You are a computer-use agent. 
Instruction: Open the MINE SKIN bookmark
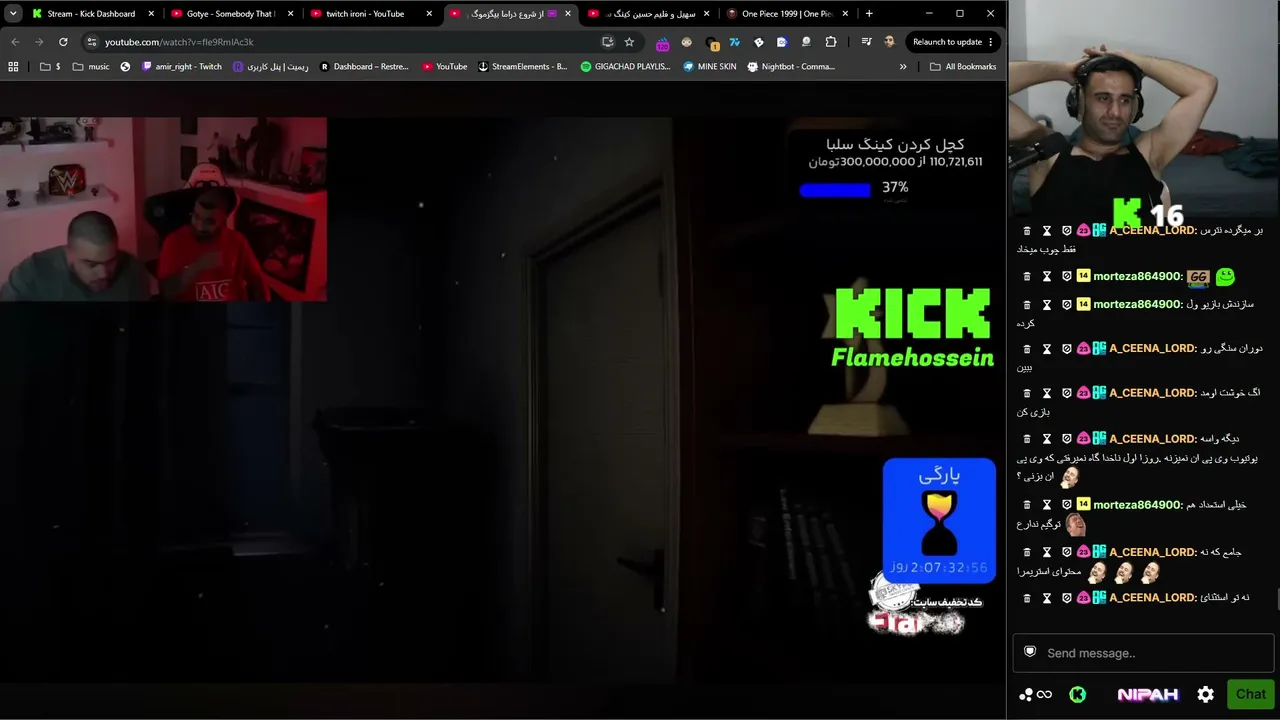[x=709, y=67]
